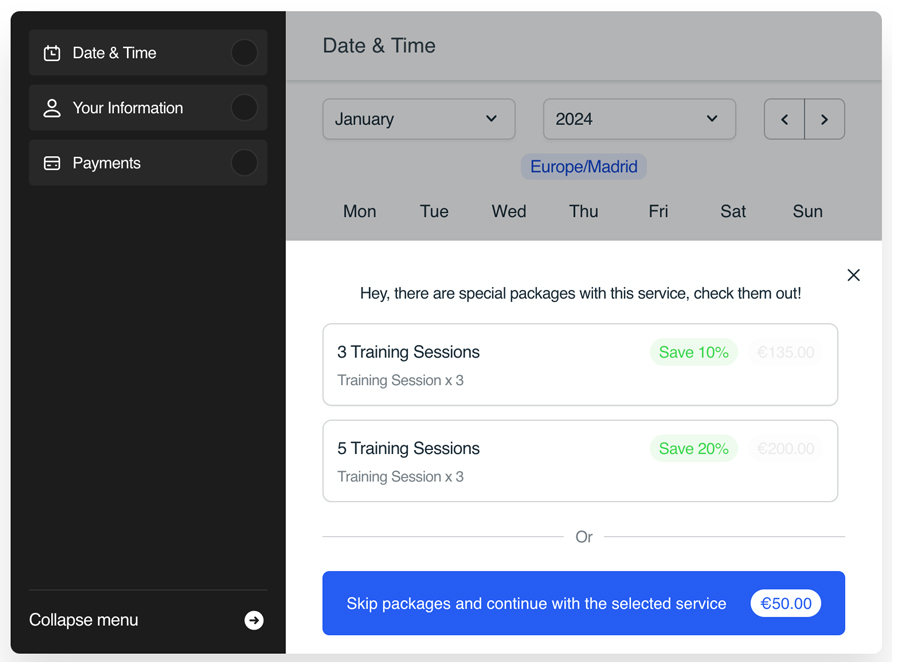900x670 pixels.
Task: Skip packages and continue with selected service
Action: [537, 604]
